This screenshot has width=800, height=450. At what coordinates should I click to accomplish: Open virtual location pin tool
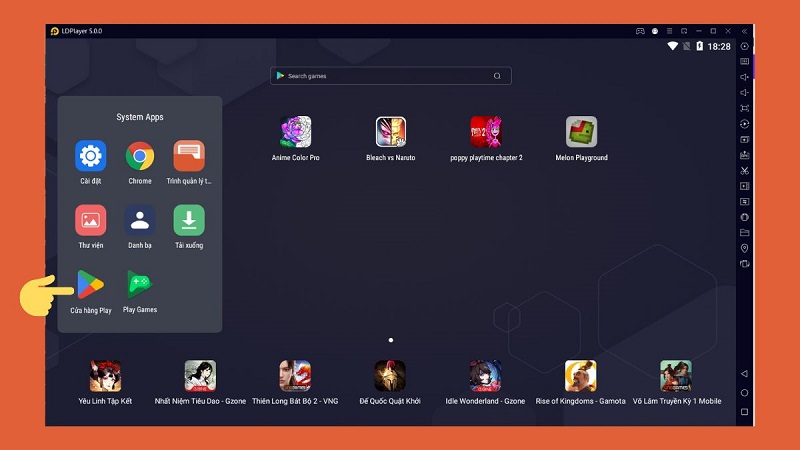pos(744,248)
